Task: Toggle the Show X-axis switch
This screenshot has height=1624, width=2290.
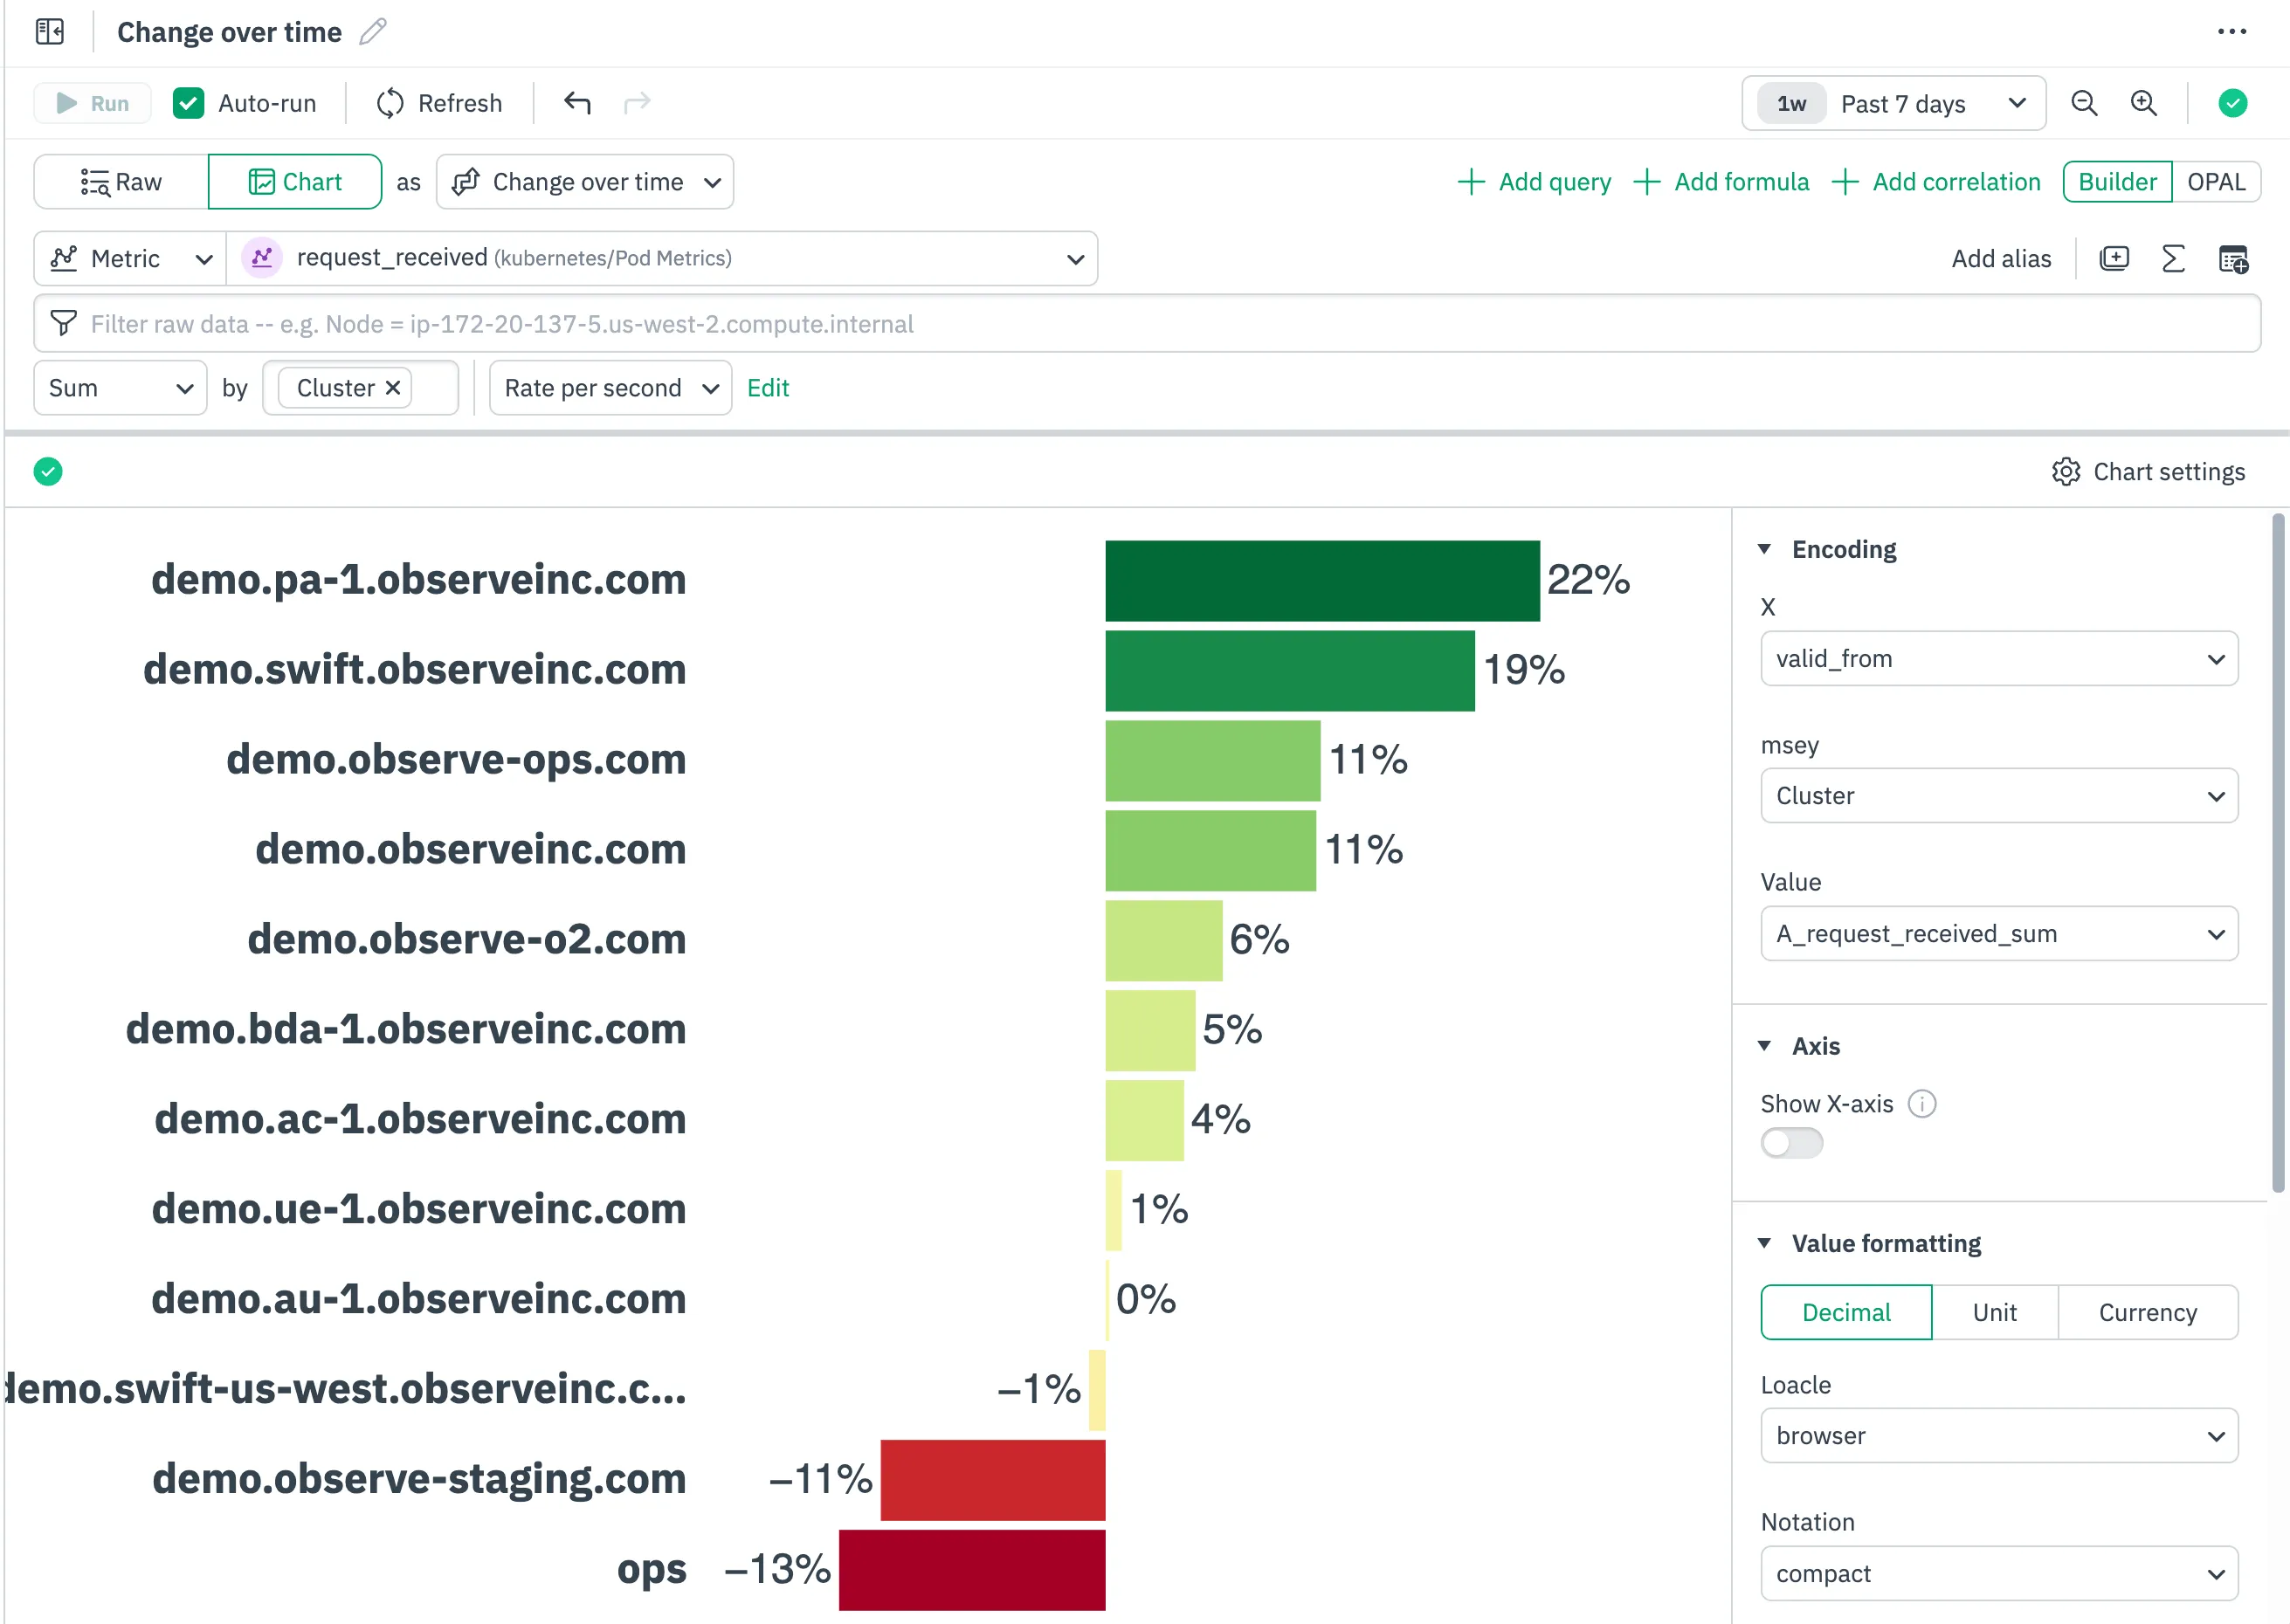Action: (1791, 1142)
